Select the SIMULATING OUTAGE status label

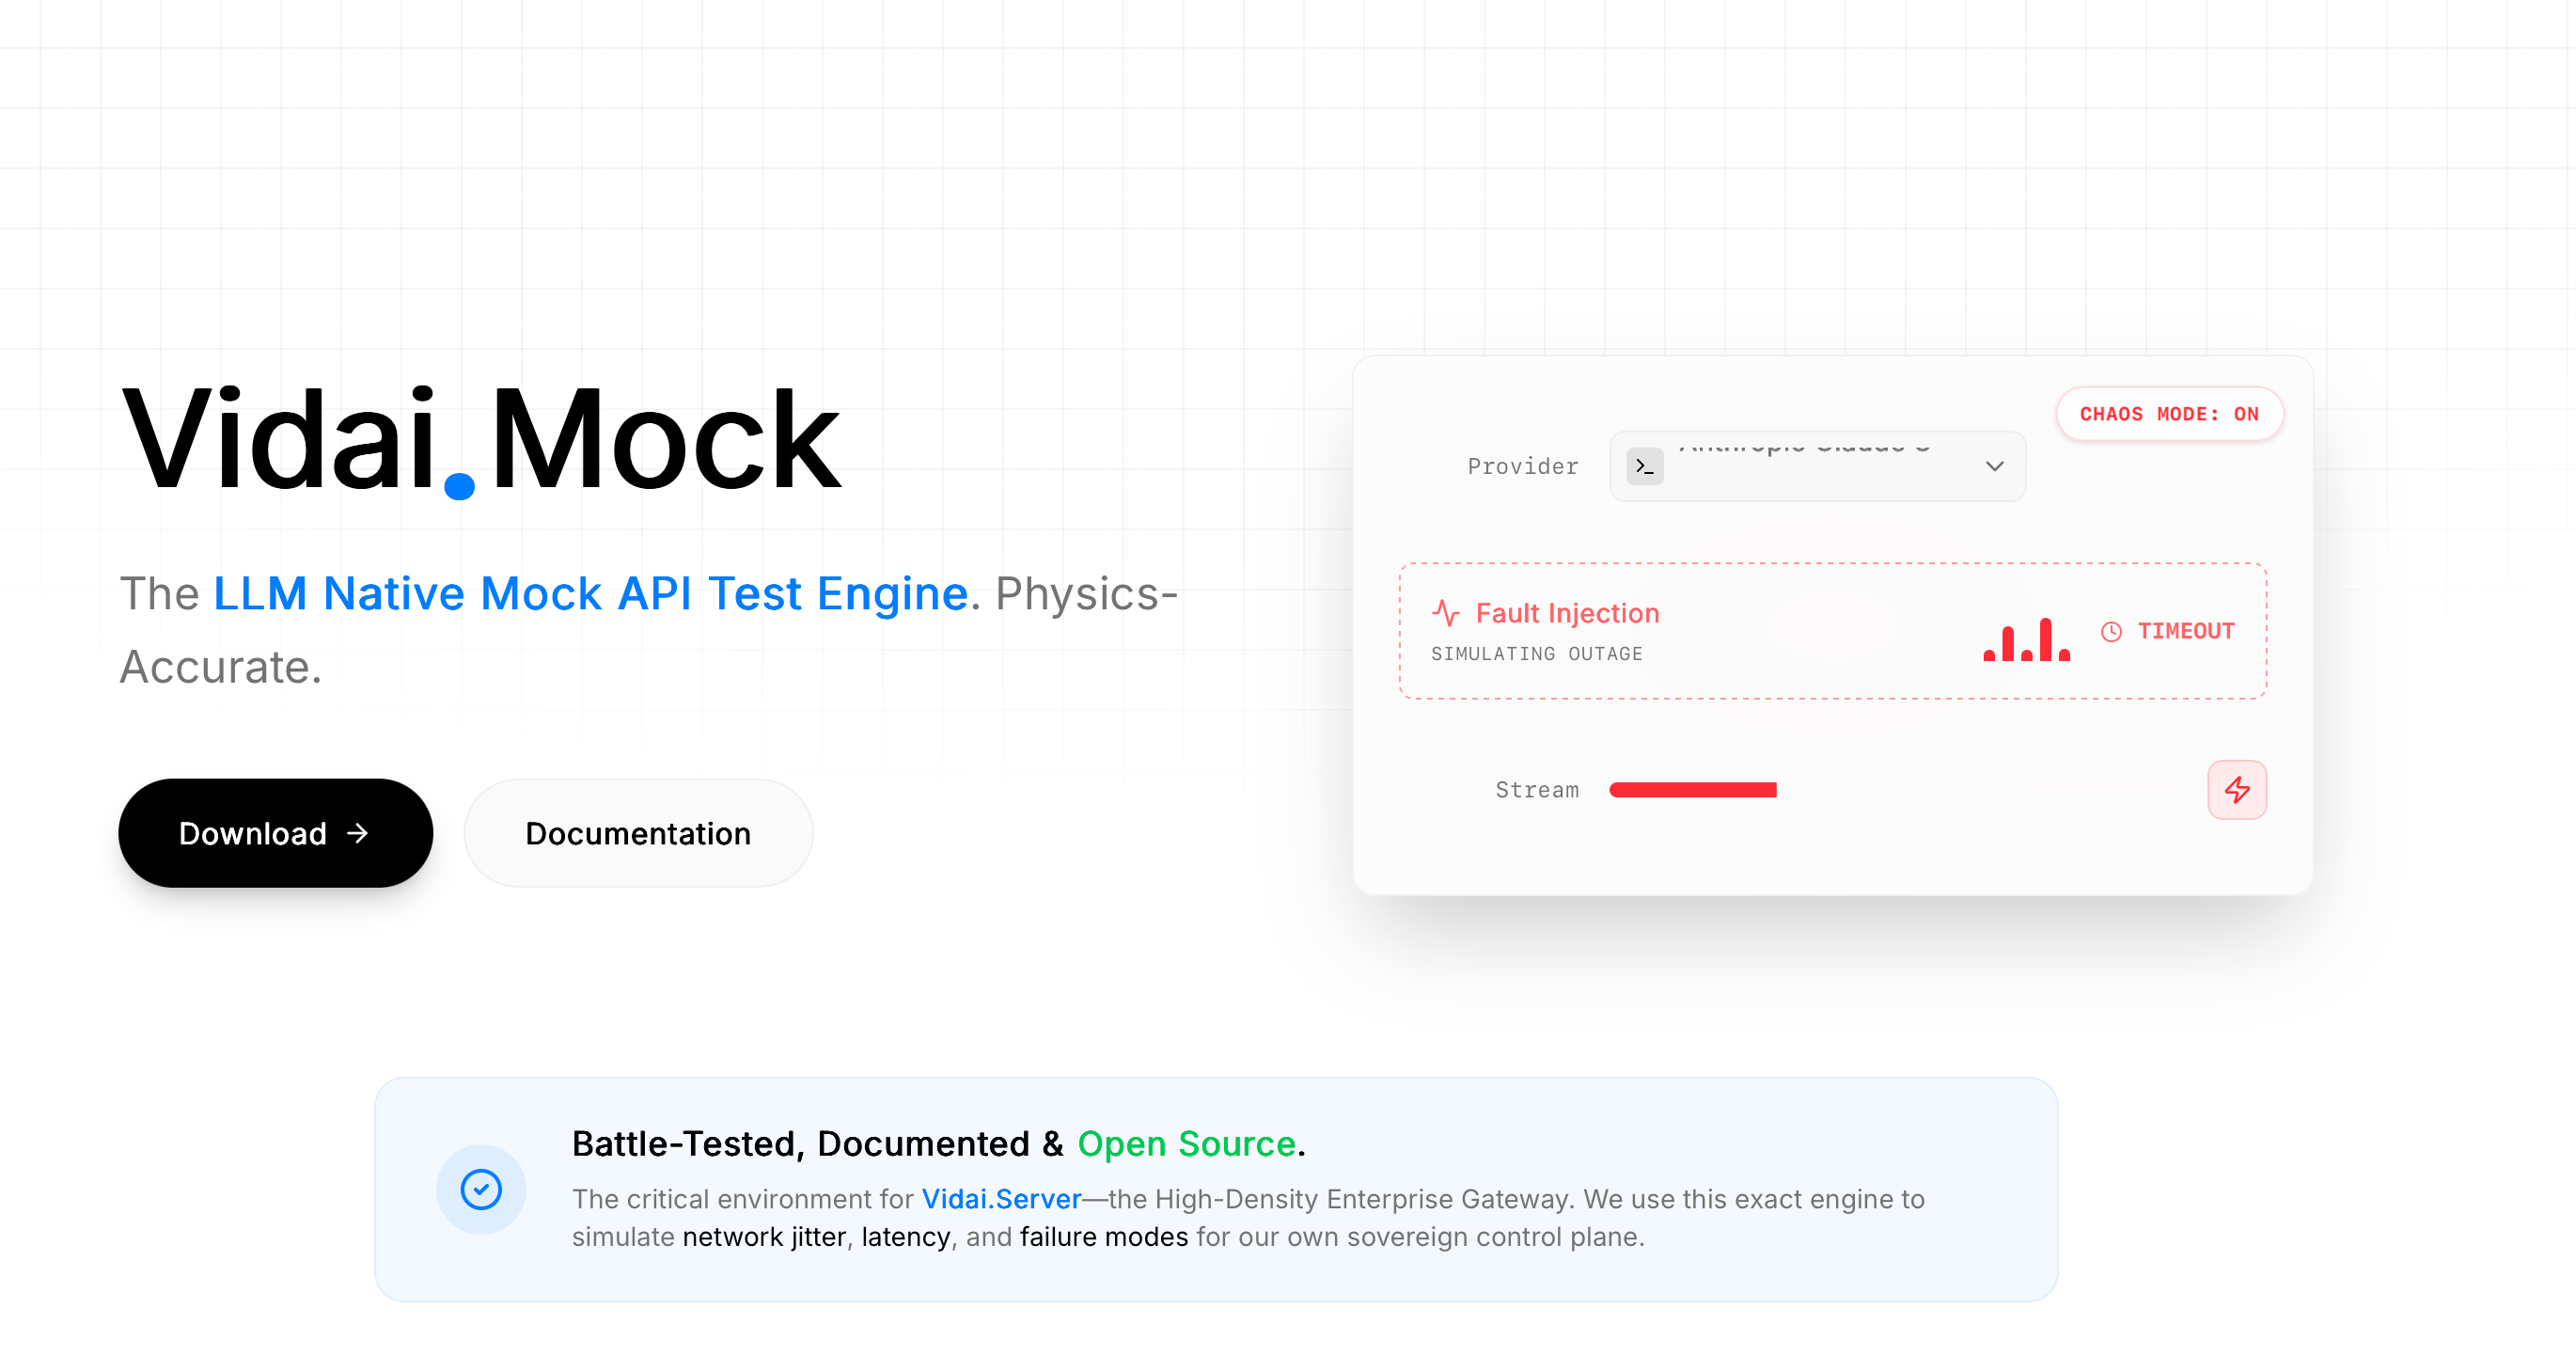pyautogui.click(x=1537, y=654)
